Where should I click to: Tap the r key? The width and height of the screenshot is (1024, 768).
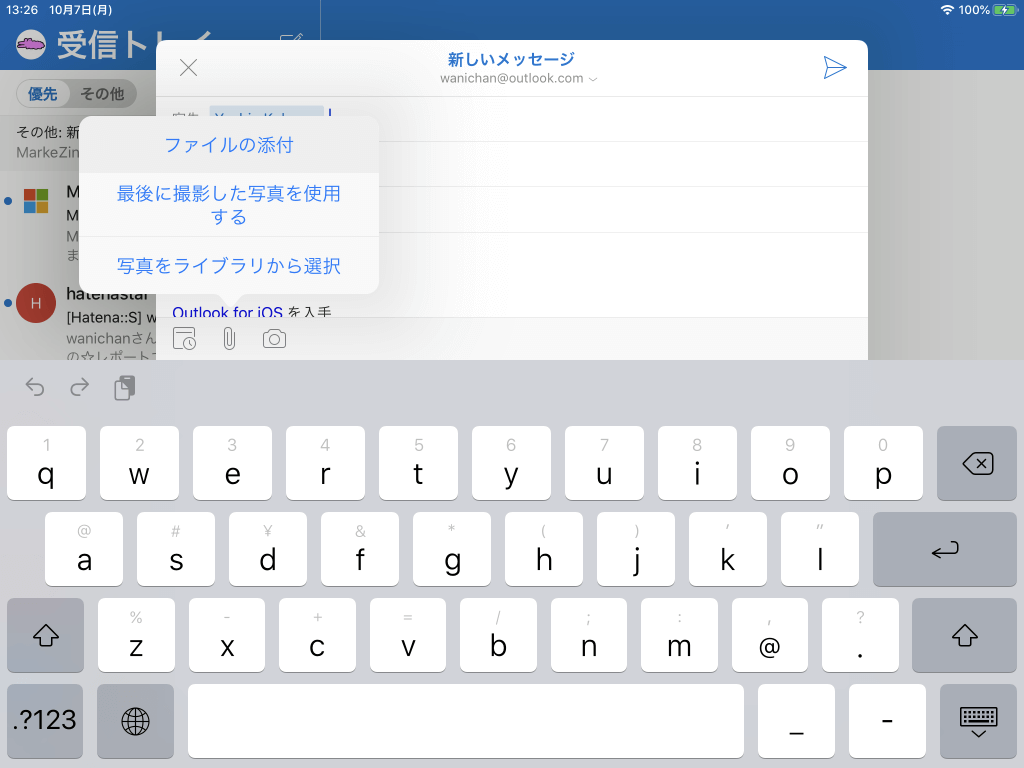pos(325,464)
